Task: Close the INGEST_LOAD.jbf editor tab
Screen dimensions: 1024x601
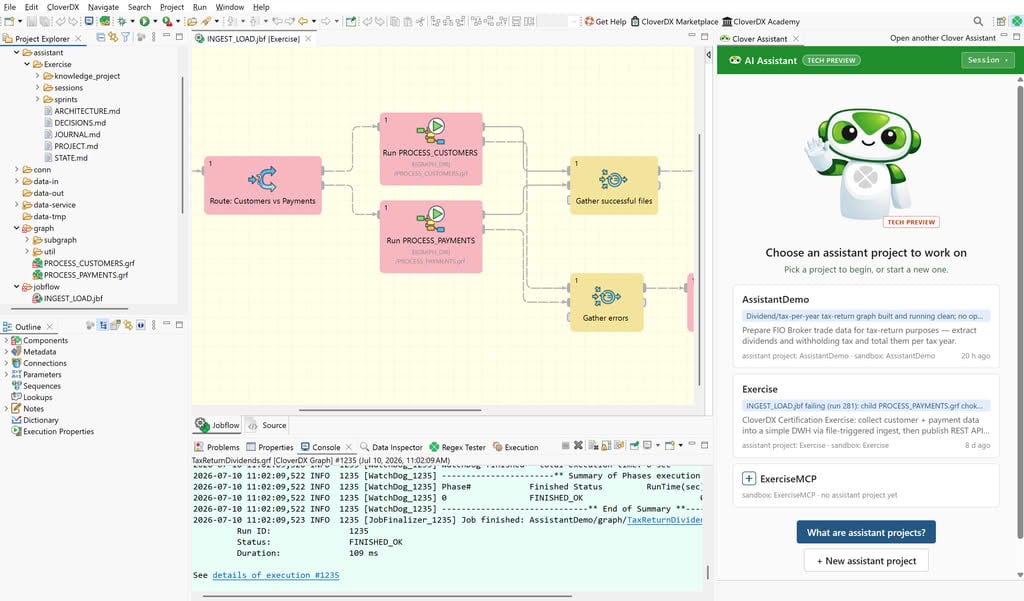Action: click(x=308, y=39)
